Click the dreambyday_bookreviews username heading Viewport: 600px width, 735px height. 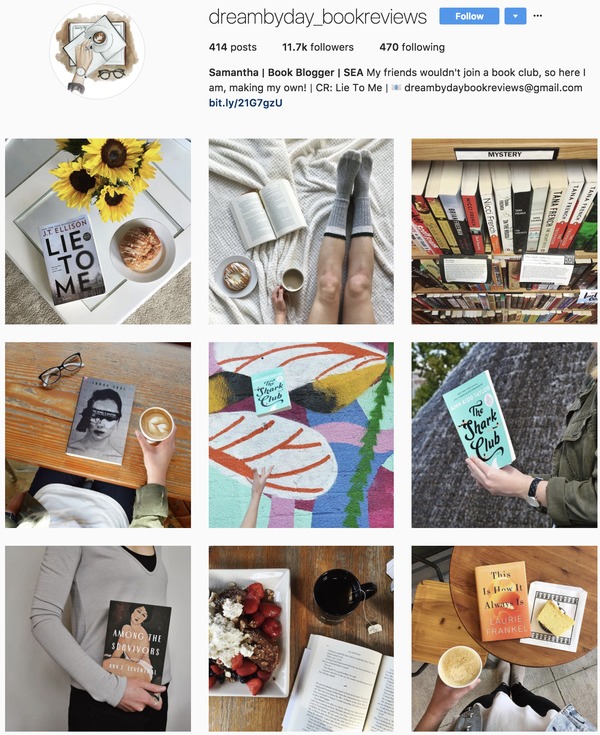coord(317,17)
